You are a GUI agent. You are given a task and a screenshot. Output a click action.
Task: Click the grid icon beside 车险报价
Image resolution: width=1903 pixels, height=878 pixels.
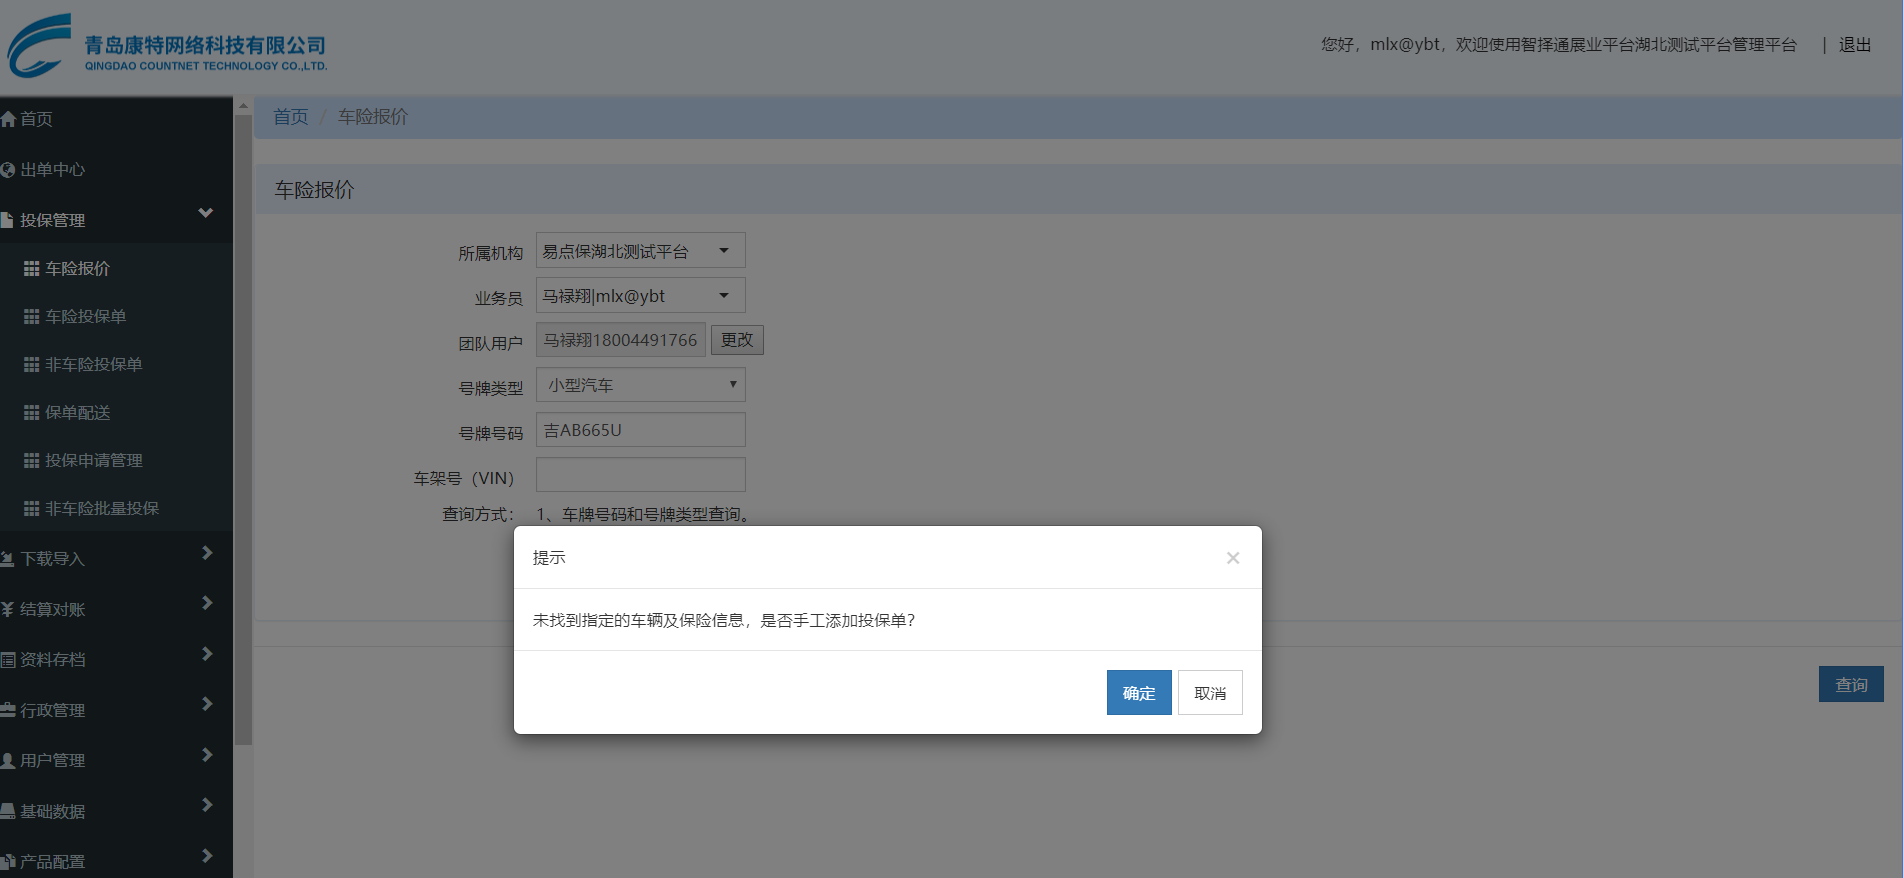[x=32, y=269]
